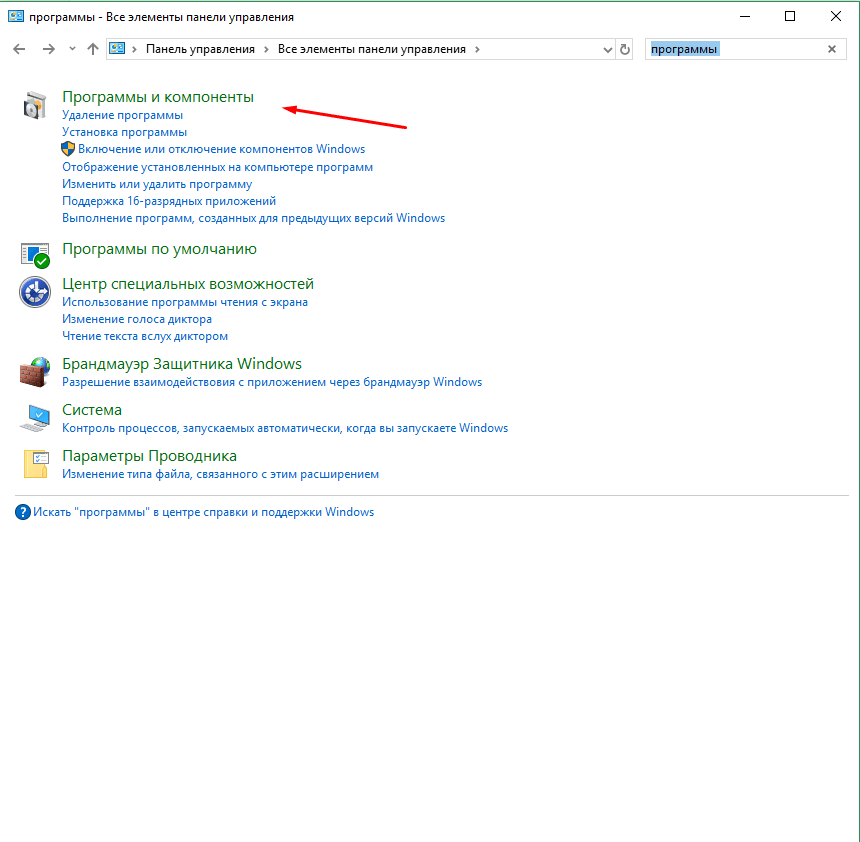
Task: Open Программы и компоненты heading link
Action: coord(158,97)
